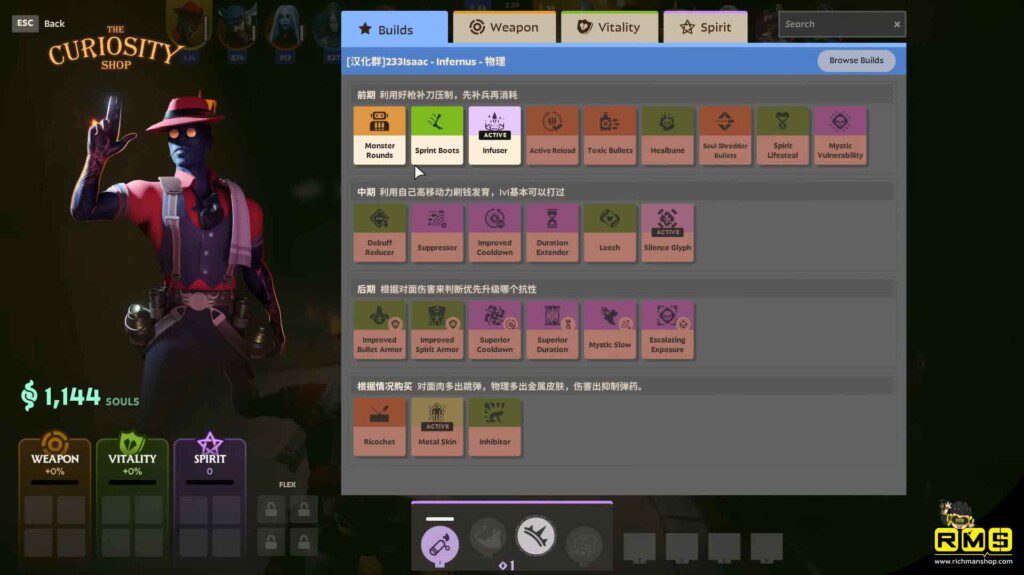Click the first locked Flex slot
1024x575 pixels.
tap(270, 509)
